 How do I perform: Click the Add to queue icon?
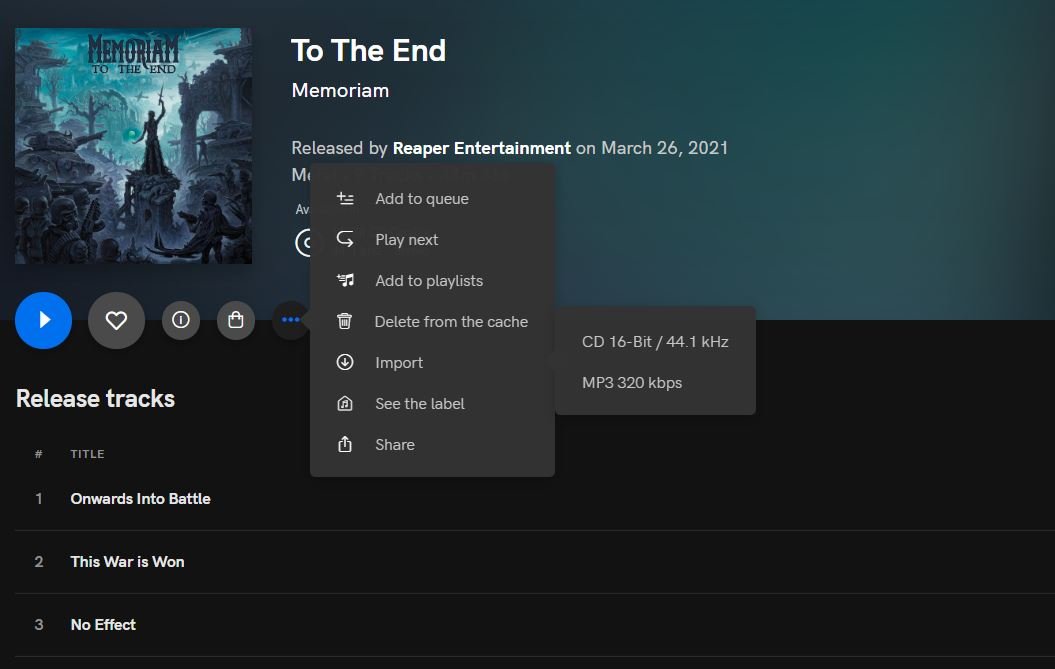[345, 199]
